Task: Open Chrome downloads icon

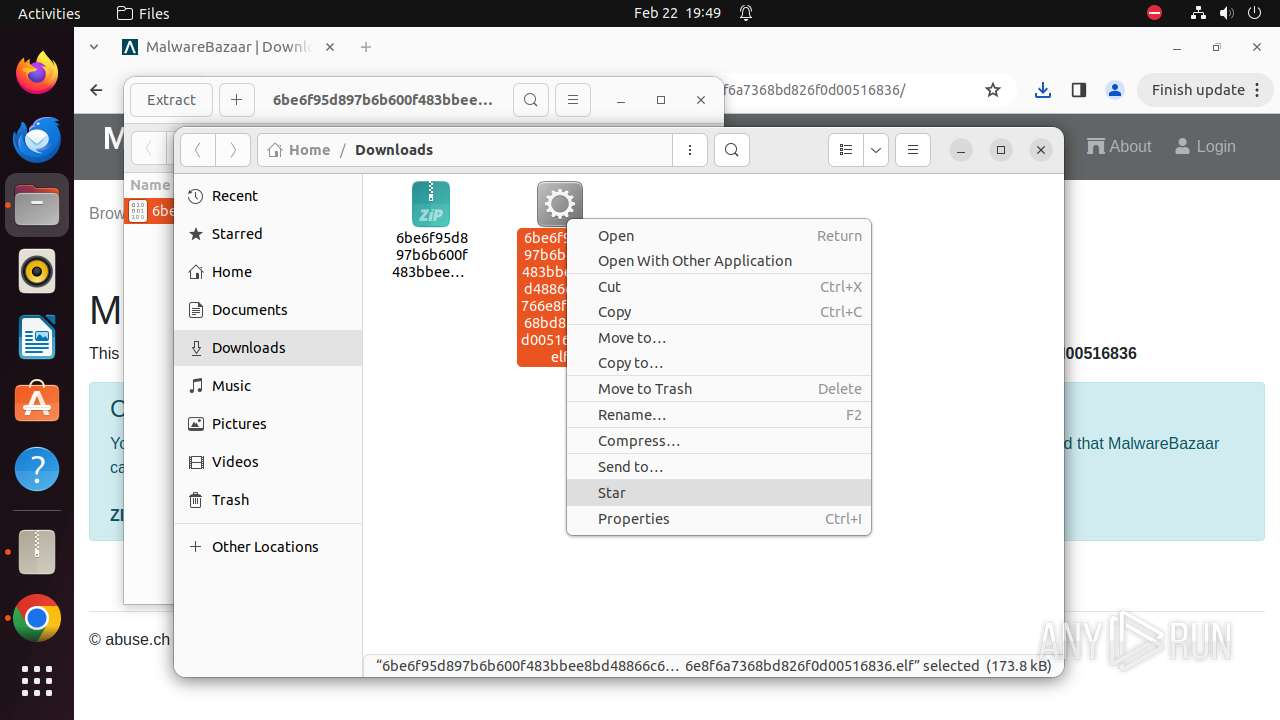Action: (x=1043, y=90)
